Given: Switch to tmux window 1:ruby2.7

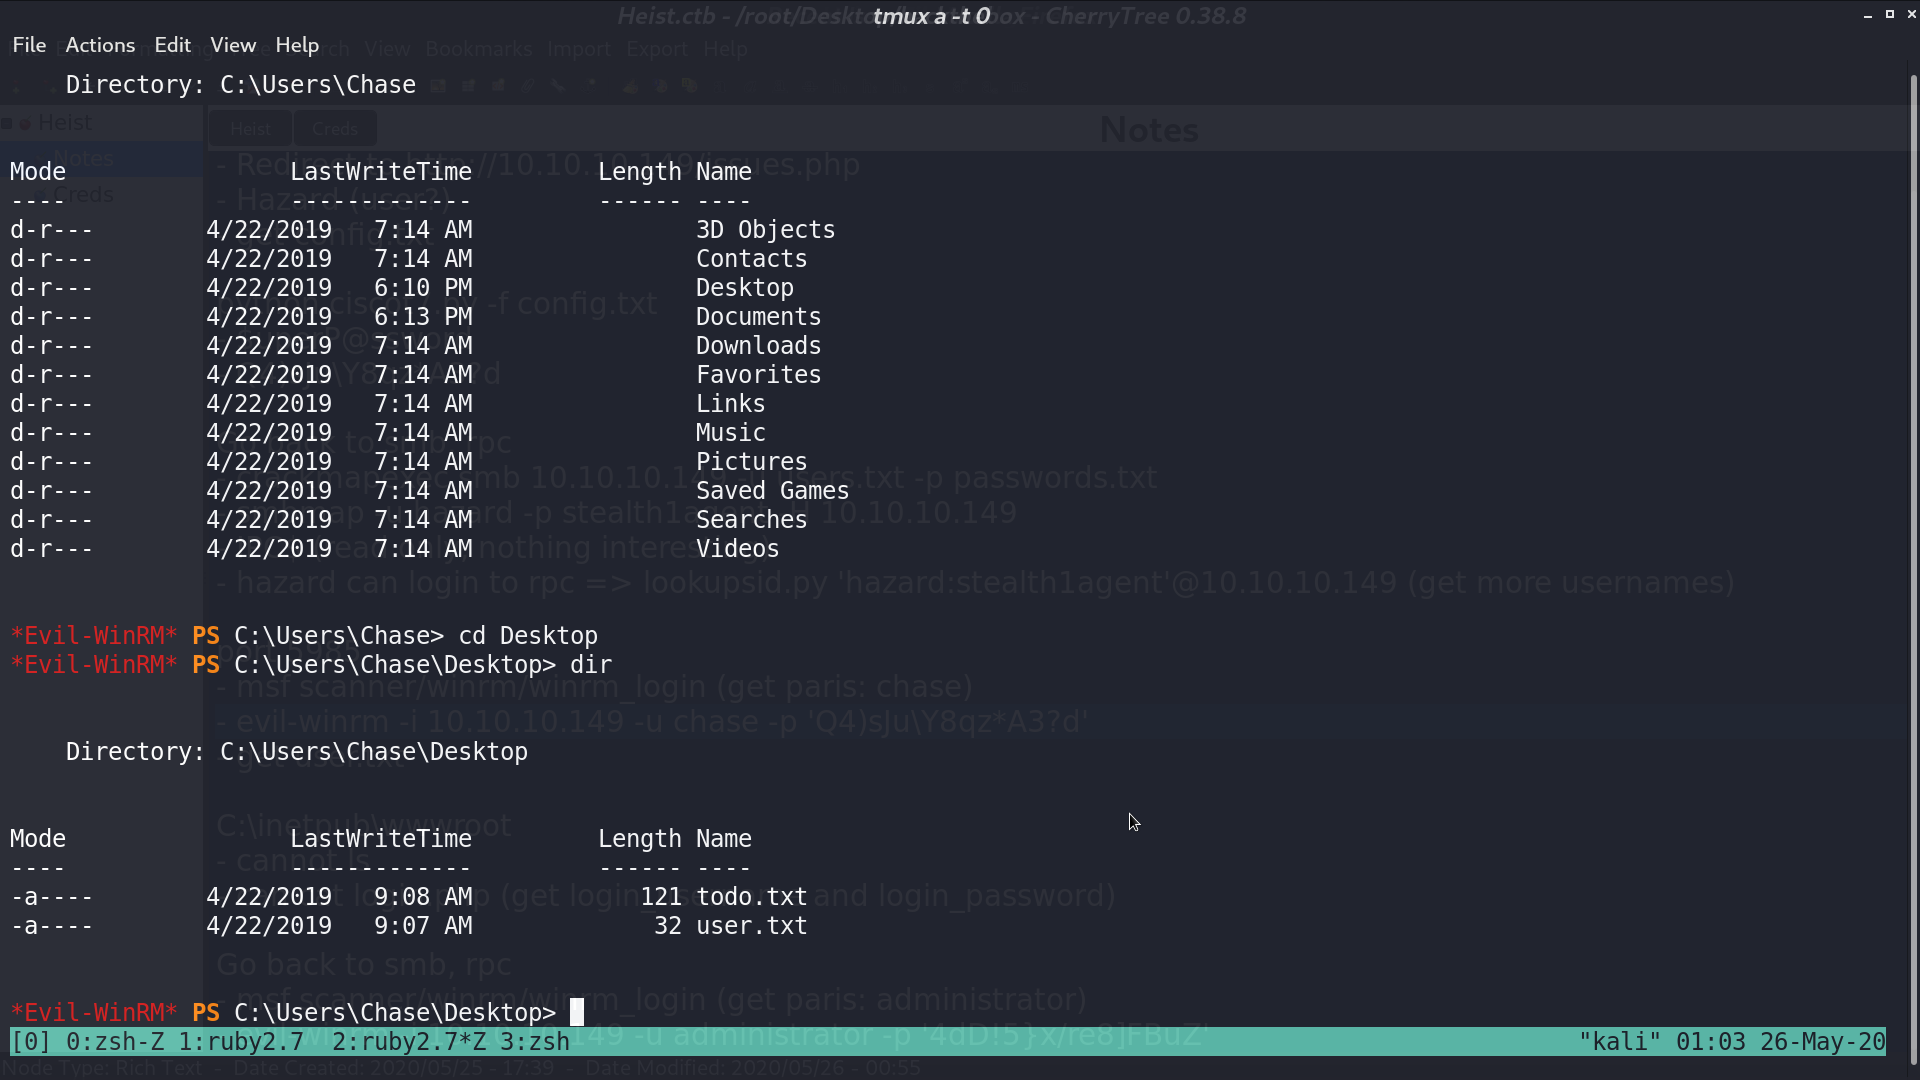Looking at the screenshot, I should (241, 1042).
